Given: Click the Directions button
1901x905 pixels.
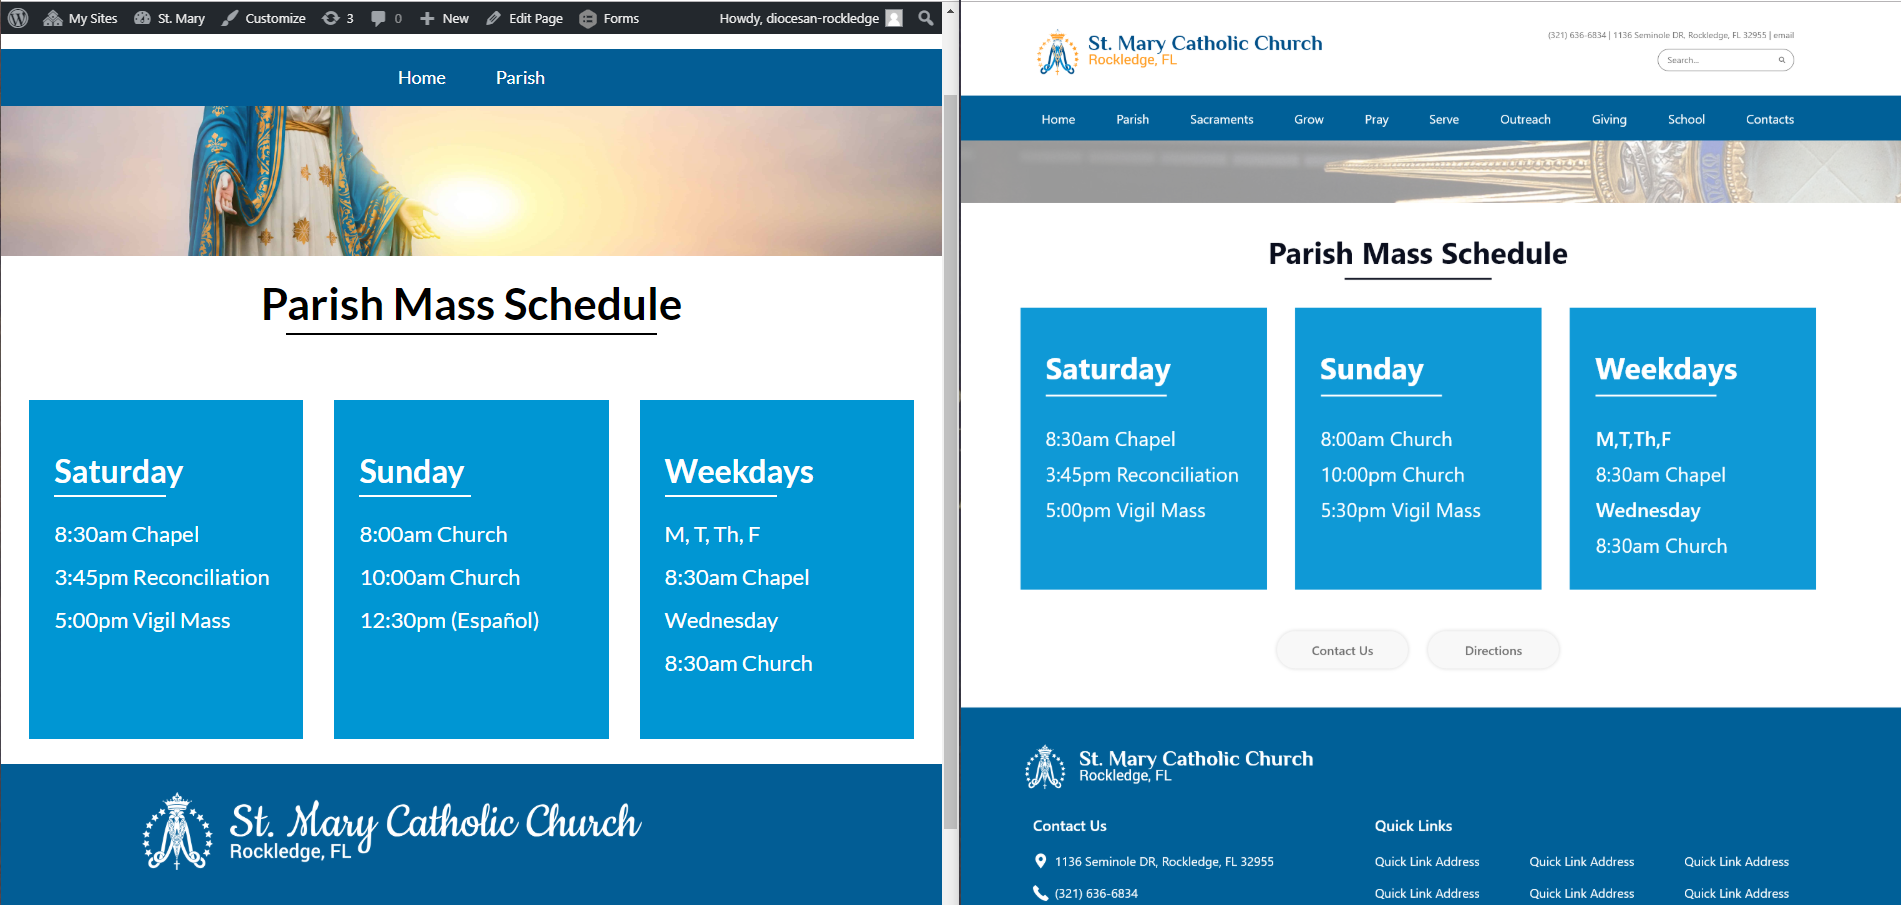Looking at the screenshot, I should pyautogui.click(x=1493, y=650).
